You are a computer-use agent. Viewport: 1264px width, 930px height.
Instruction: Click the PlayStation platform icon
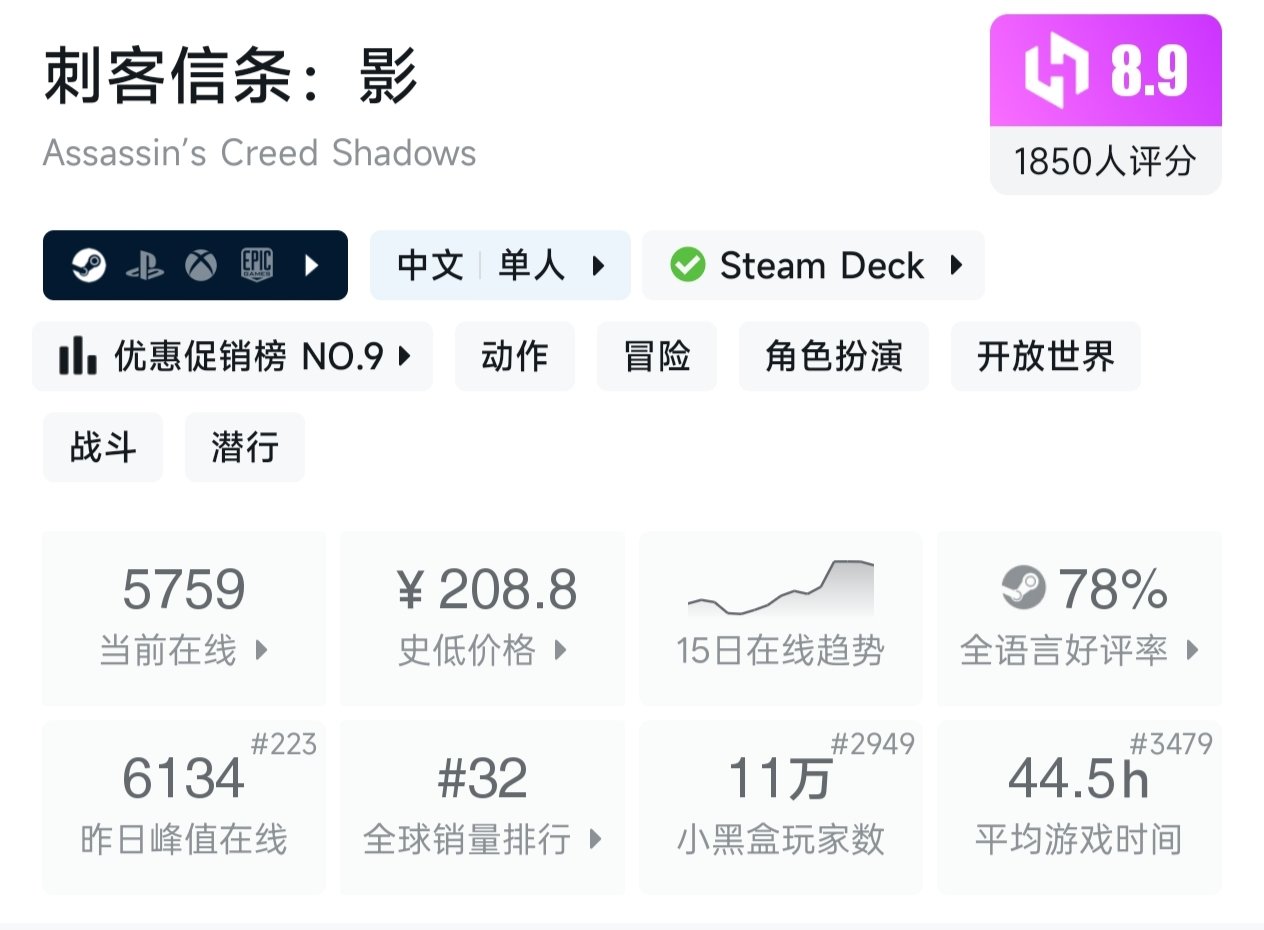tap(145, 265)
